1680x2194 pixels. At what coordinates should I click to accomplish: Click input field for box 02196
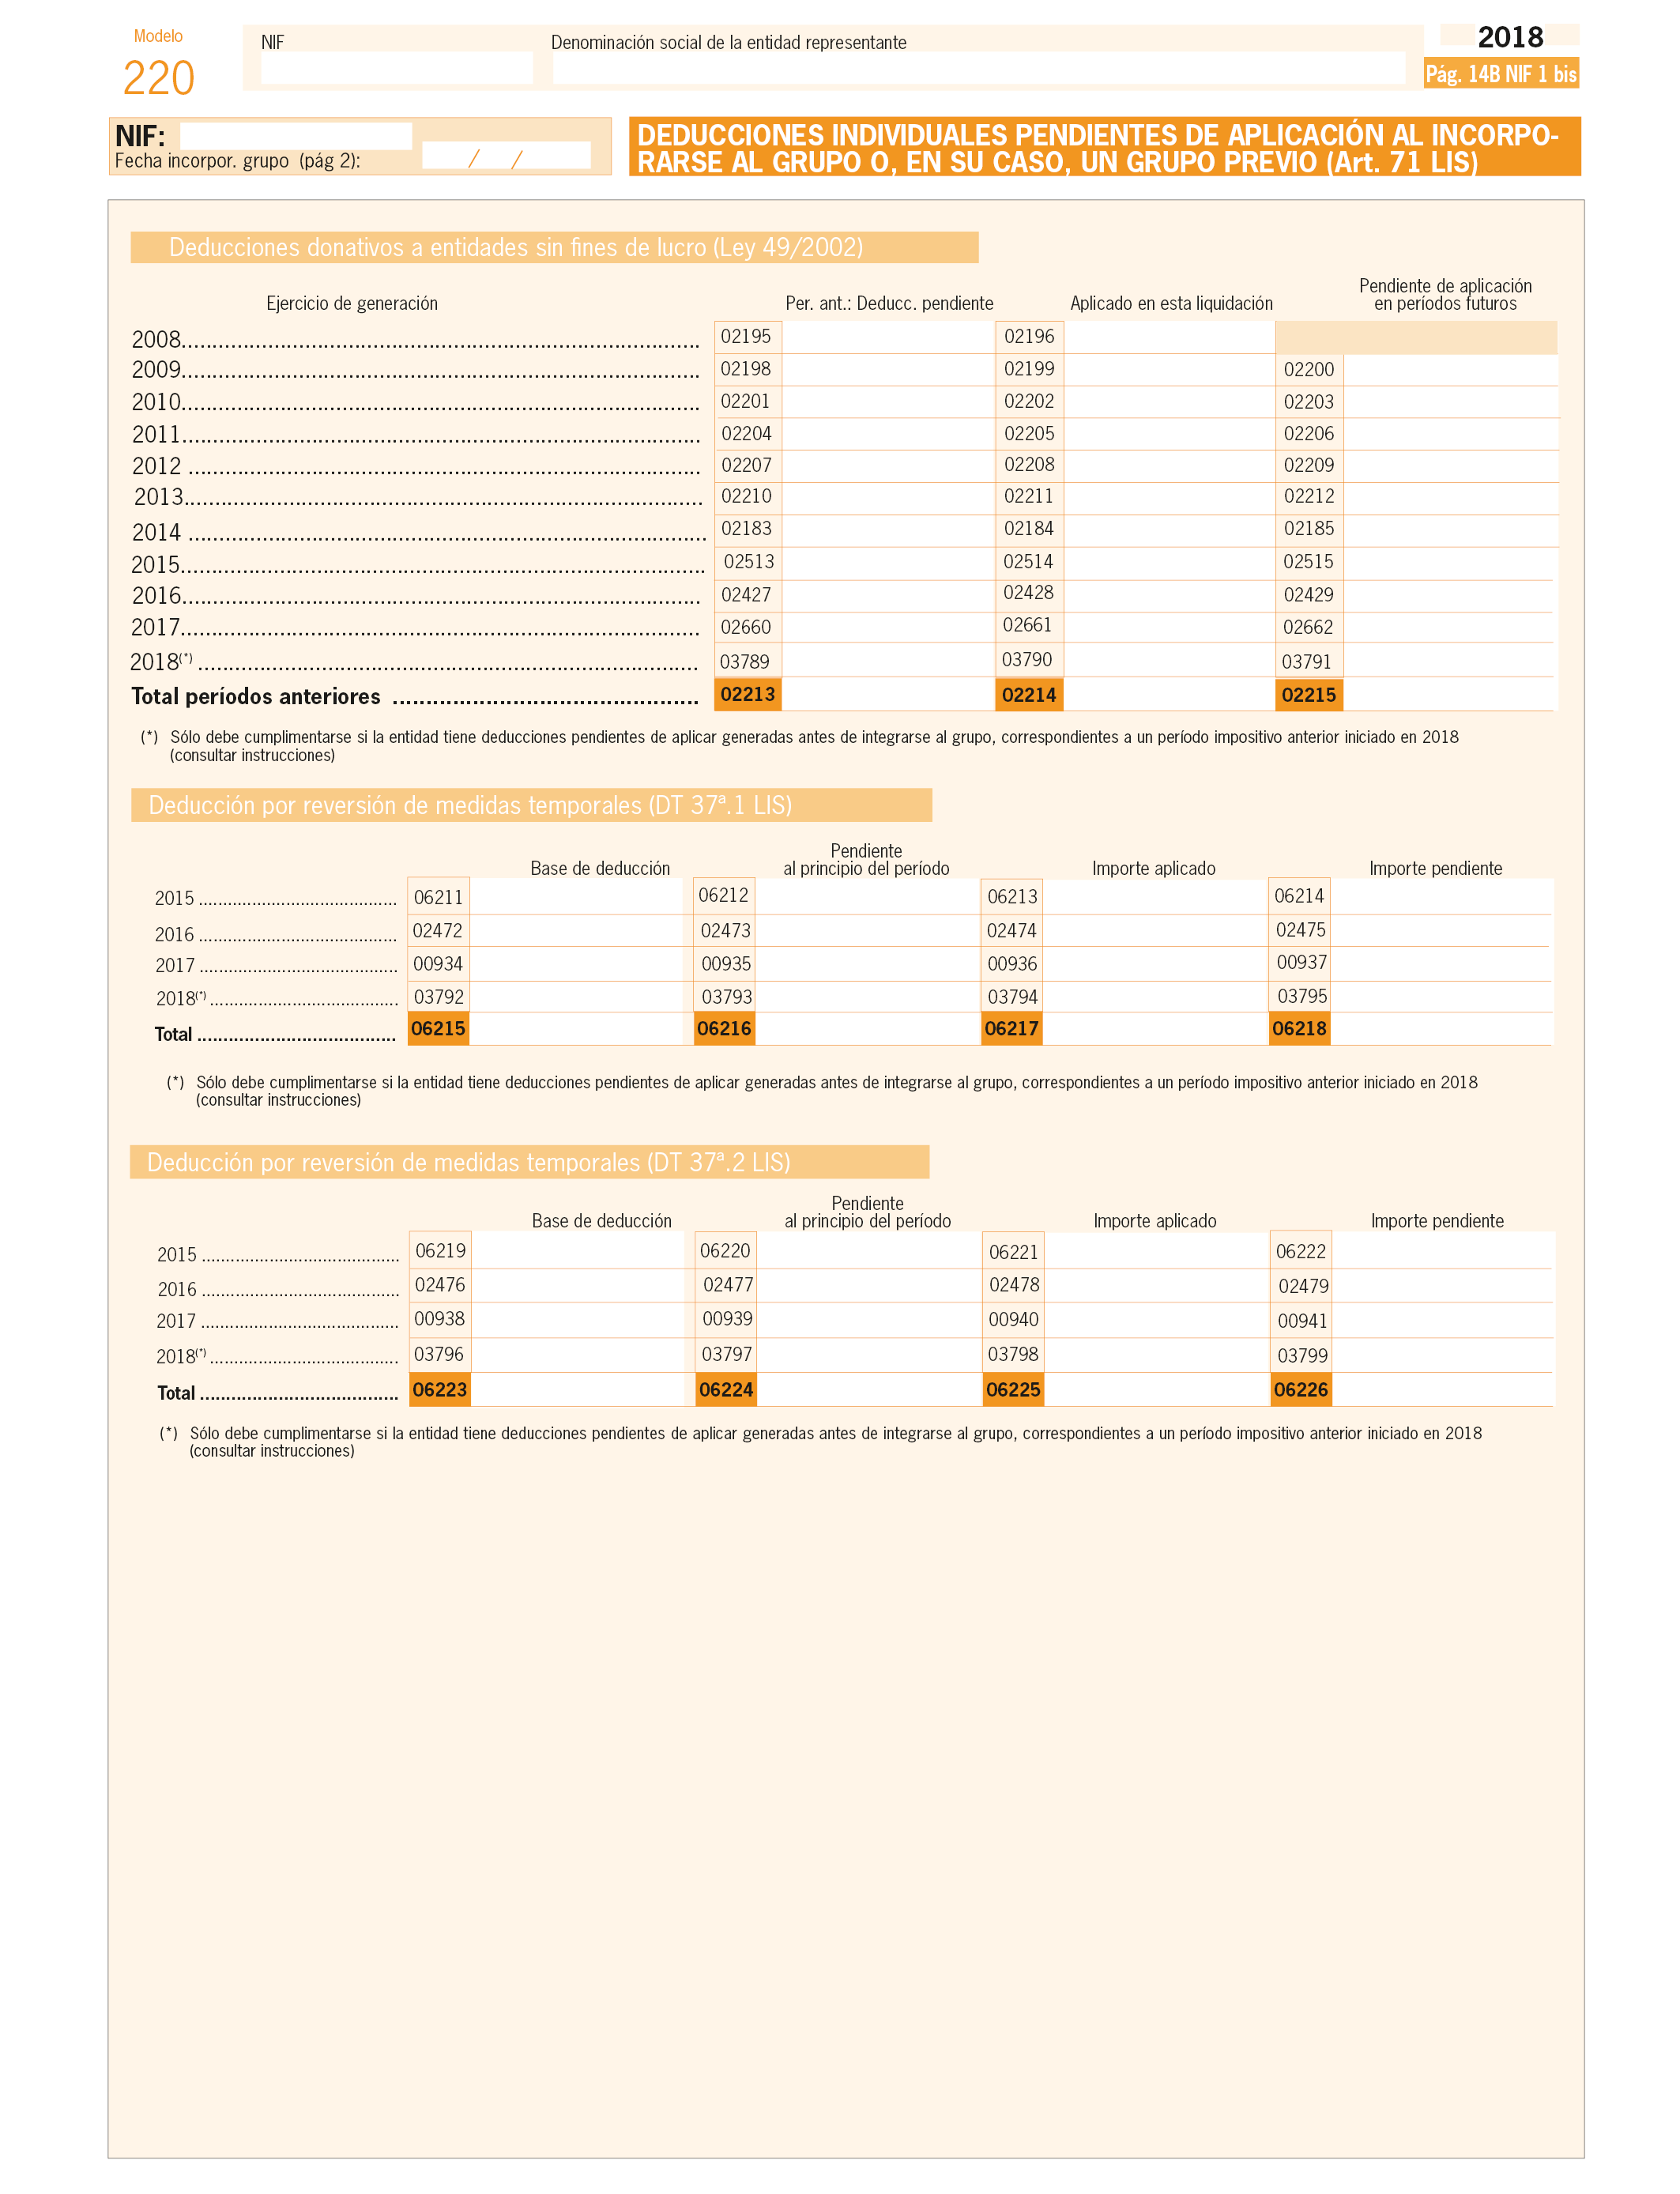tap(1169, 337)
